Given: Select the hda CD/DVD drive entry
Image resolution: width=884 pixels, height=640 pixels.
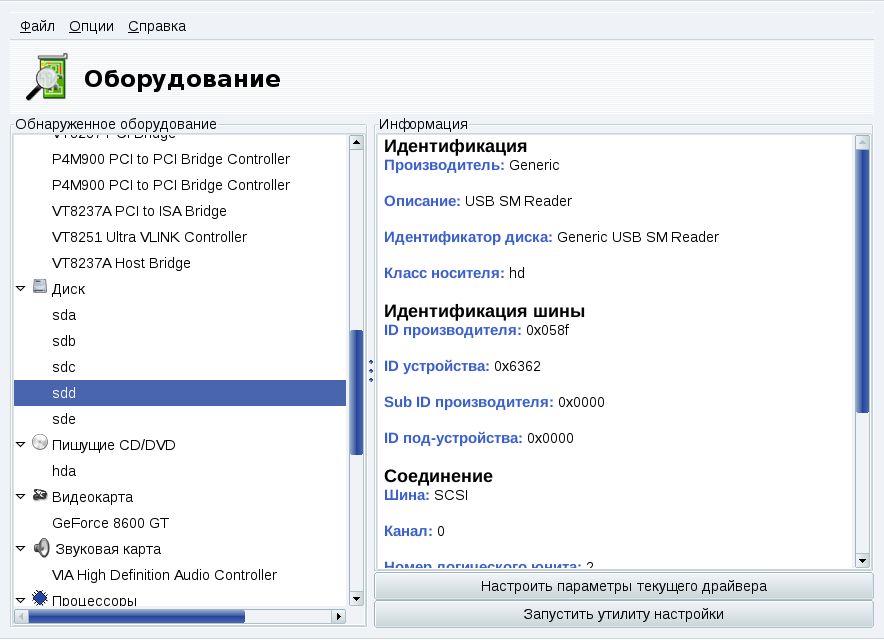Looking at the screenshot, I should coord(66,470).
